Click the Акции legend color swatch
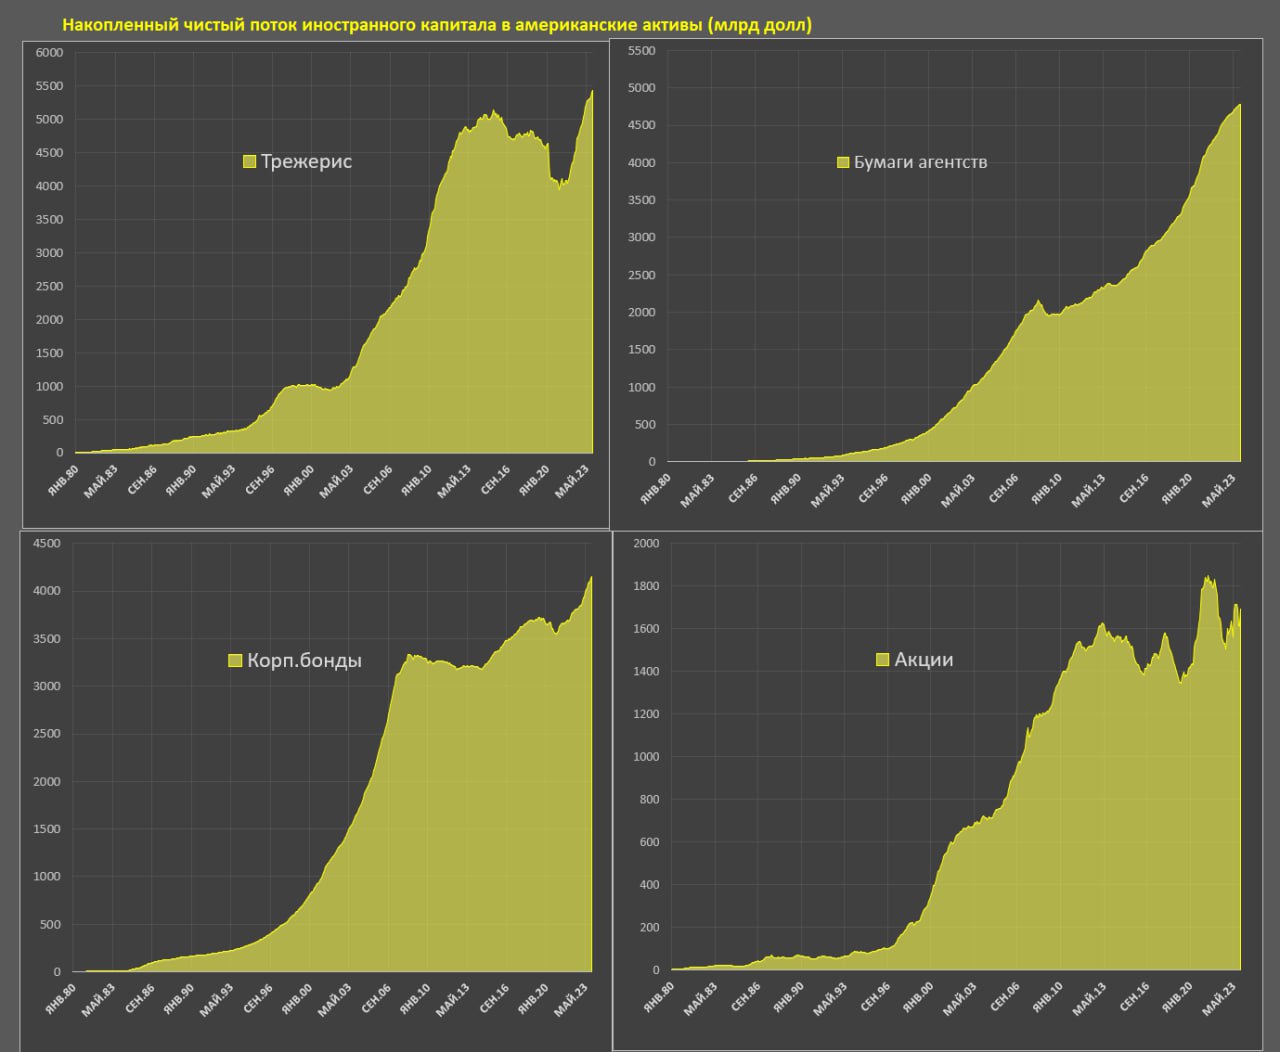This screenshot has height=1052, width=1280. (x=882, y=659)
